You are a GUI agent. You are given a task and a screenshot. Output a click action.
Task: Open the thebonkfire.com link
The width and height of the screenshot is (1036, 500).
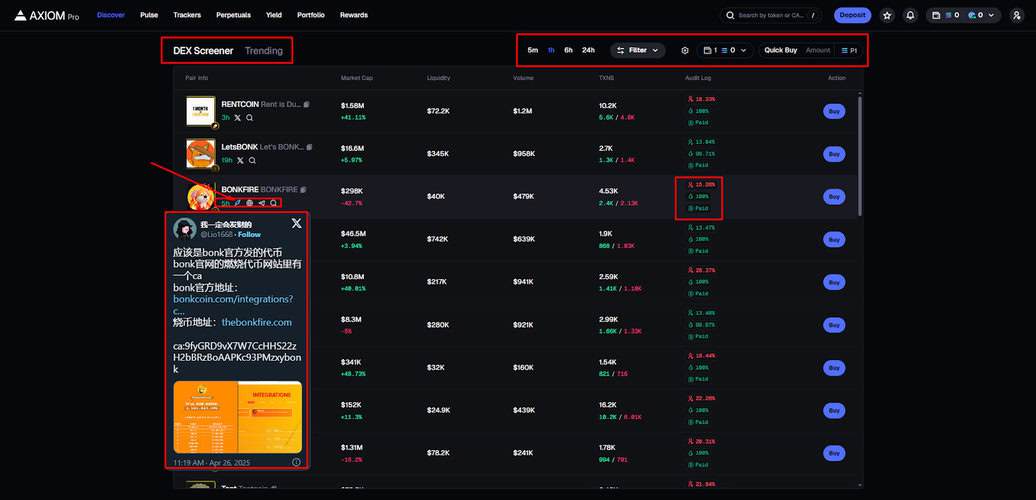(x=256, y=322)
